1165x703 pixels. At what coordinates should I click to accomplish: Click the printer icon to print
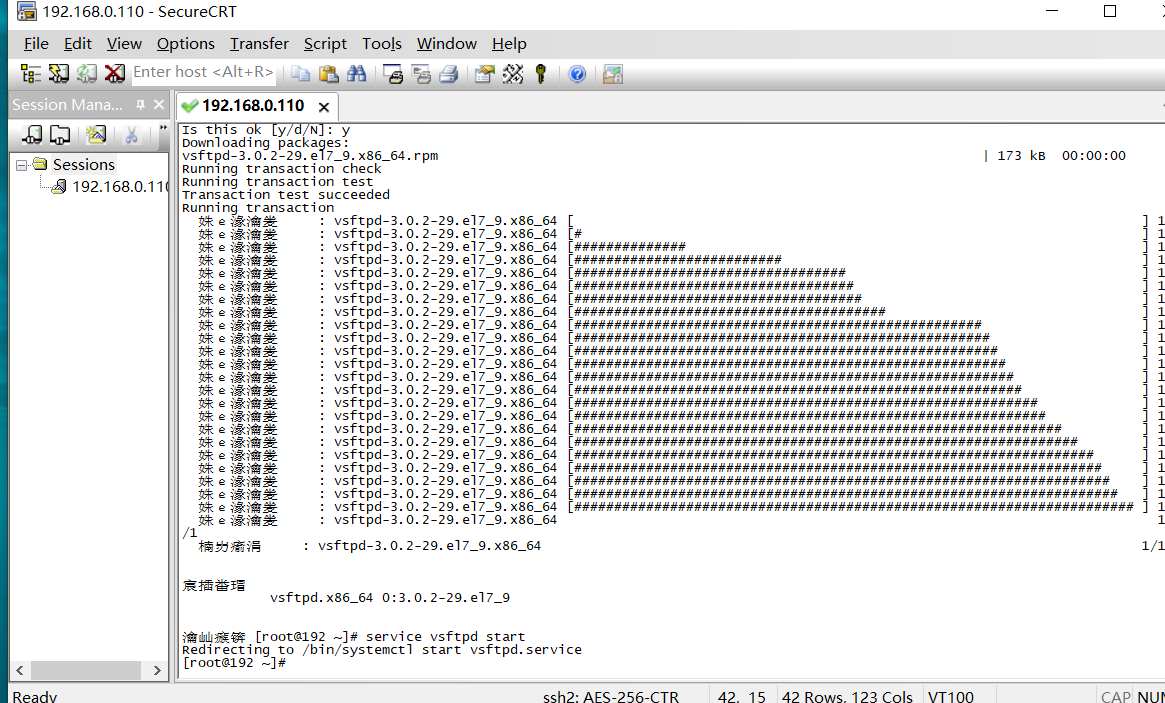449,74
